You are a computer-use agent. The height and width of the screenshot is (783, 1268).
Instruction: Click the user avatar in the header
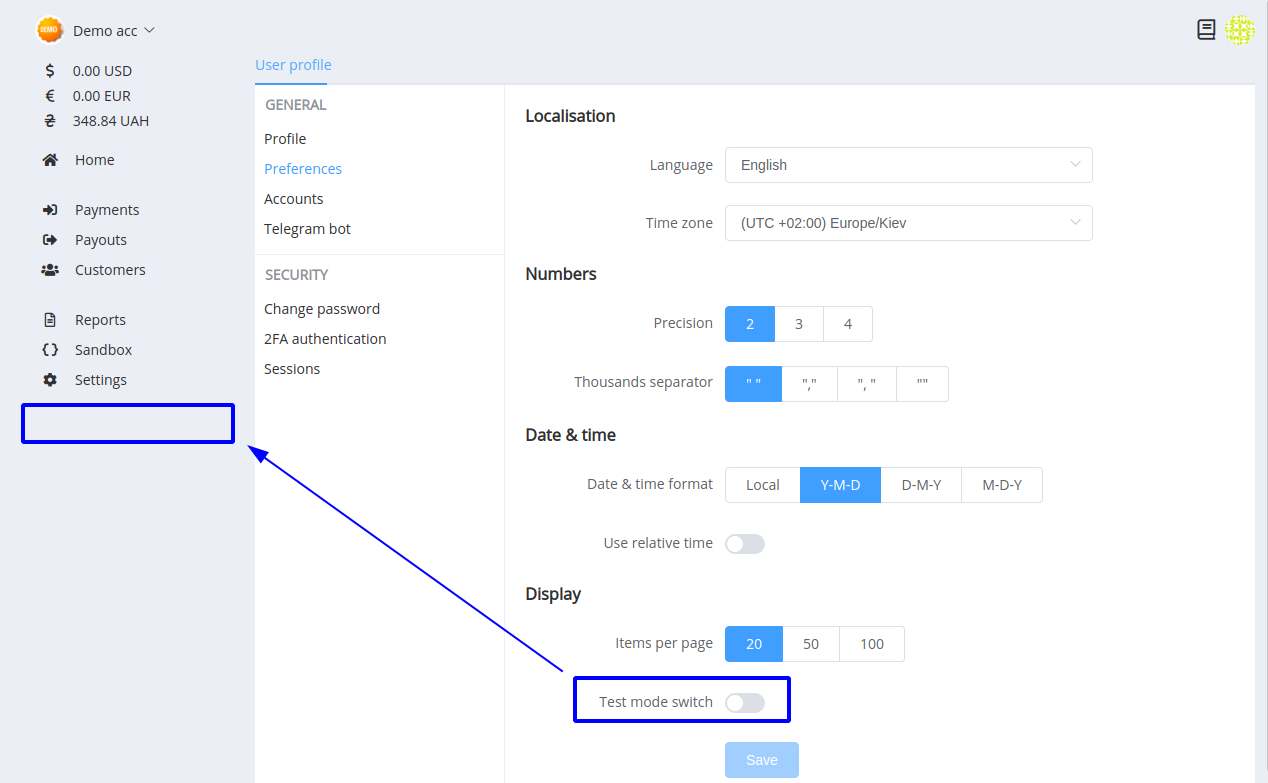1240,30
